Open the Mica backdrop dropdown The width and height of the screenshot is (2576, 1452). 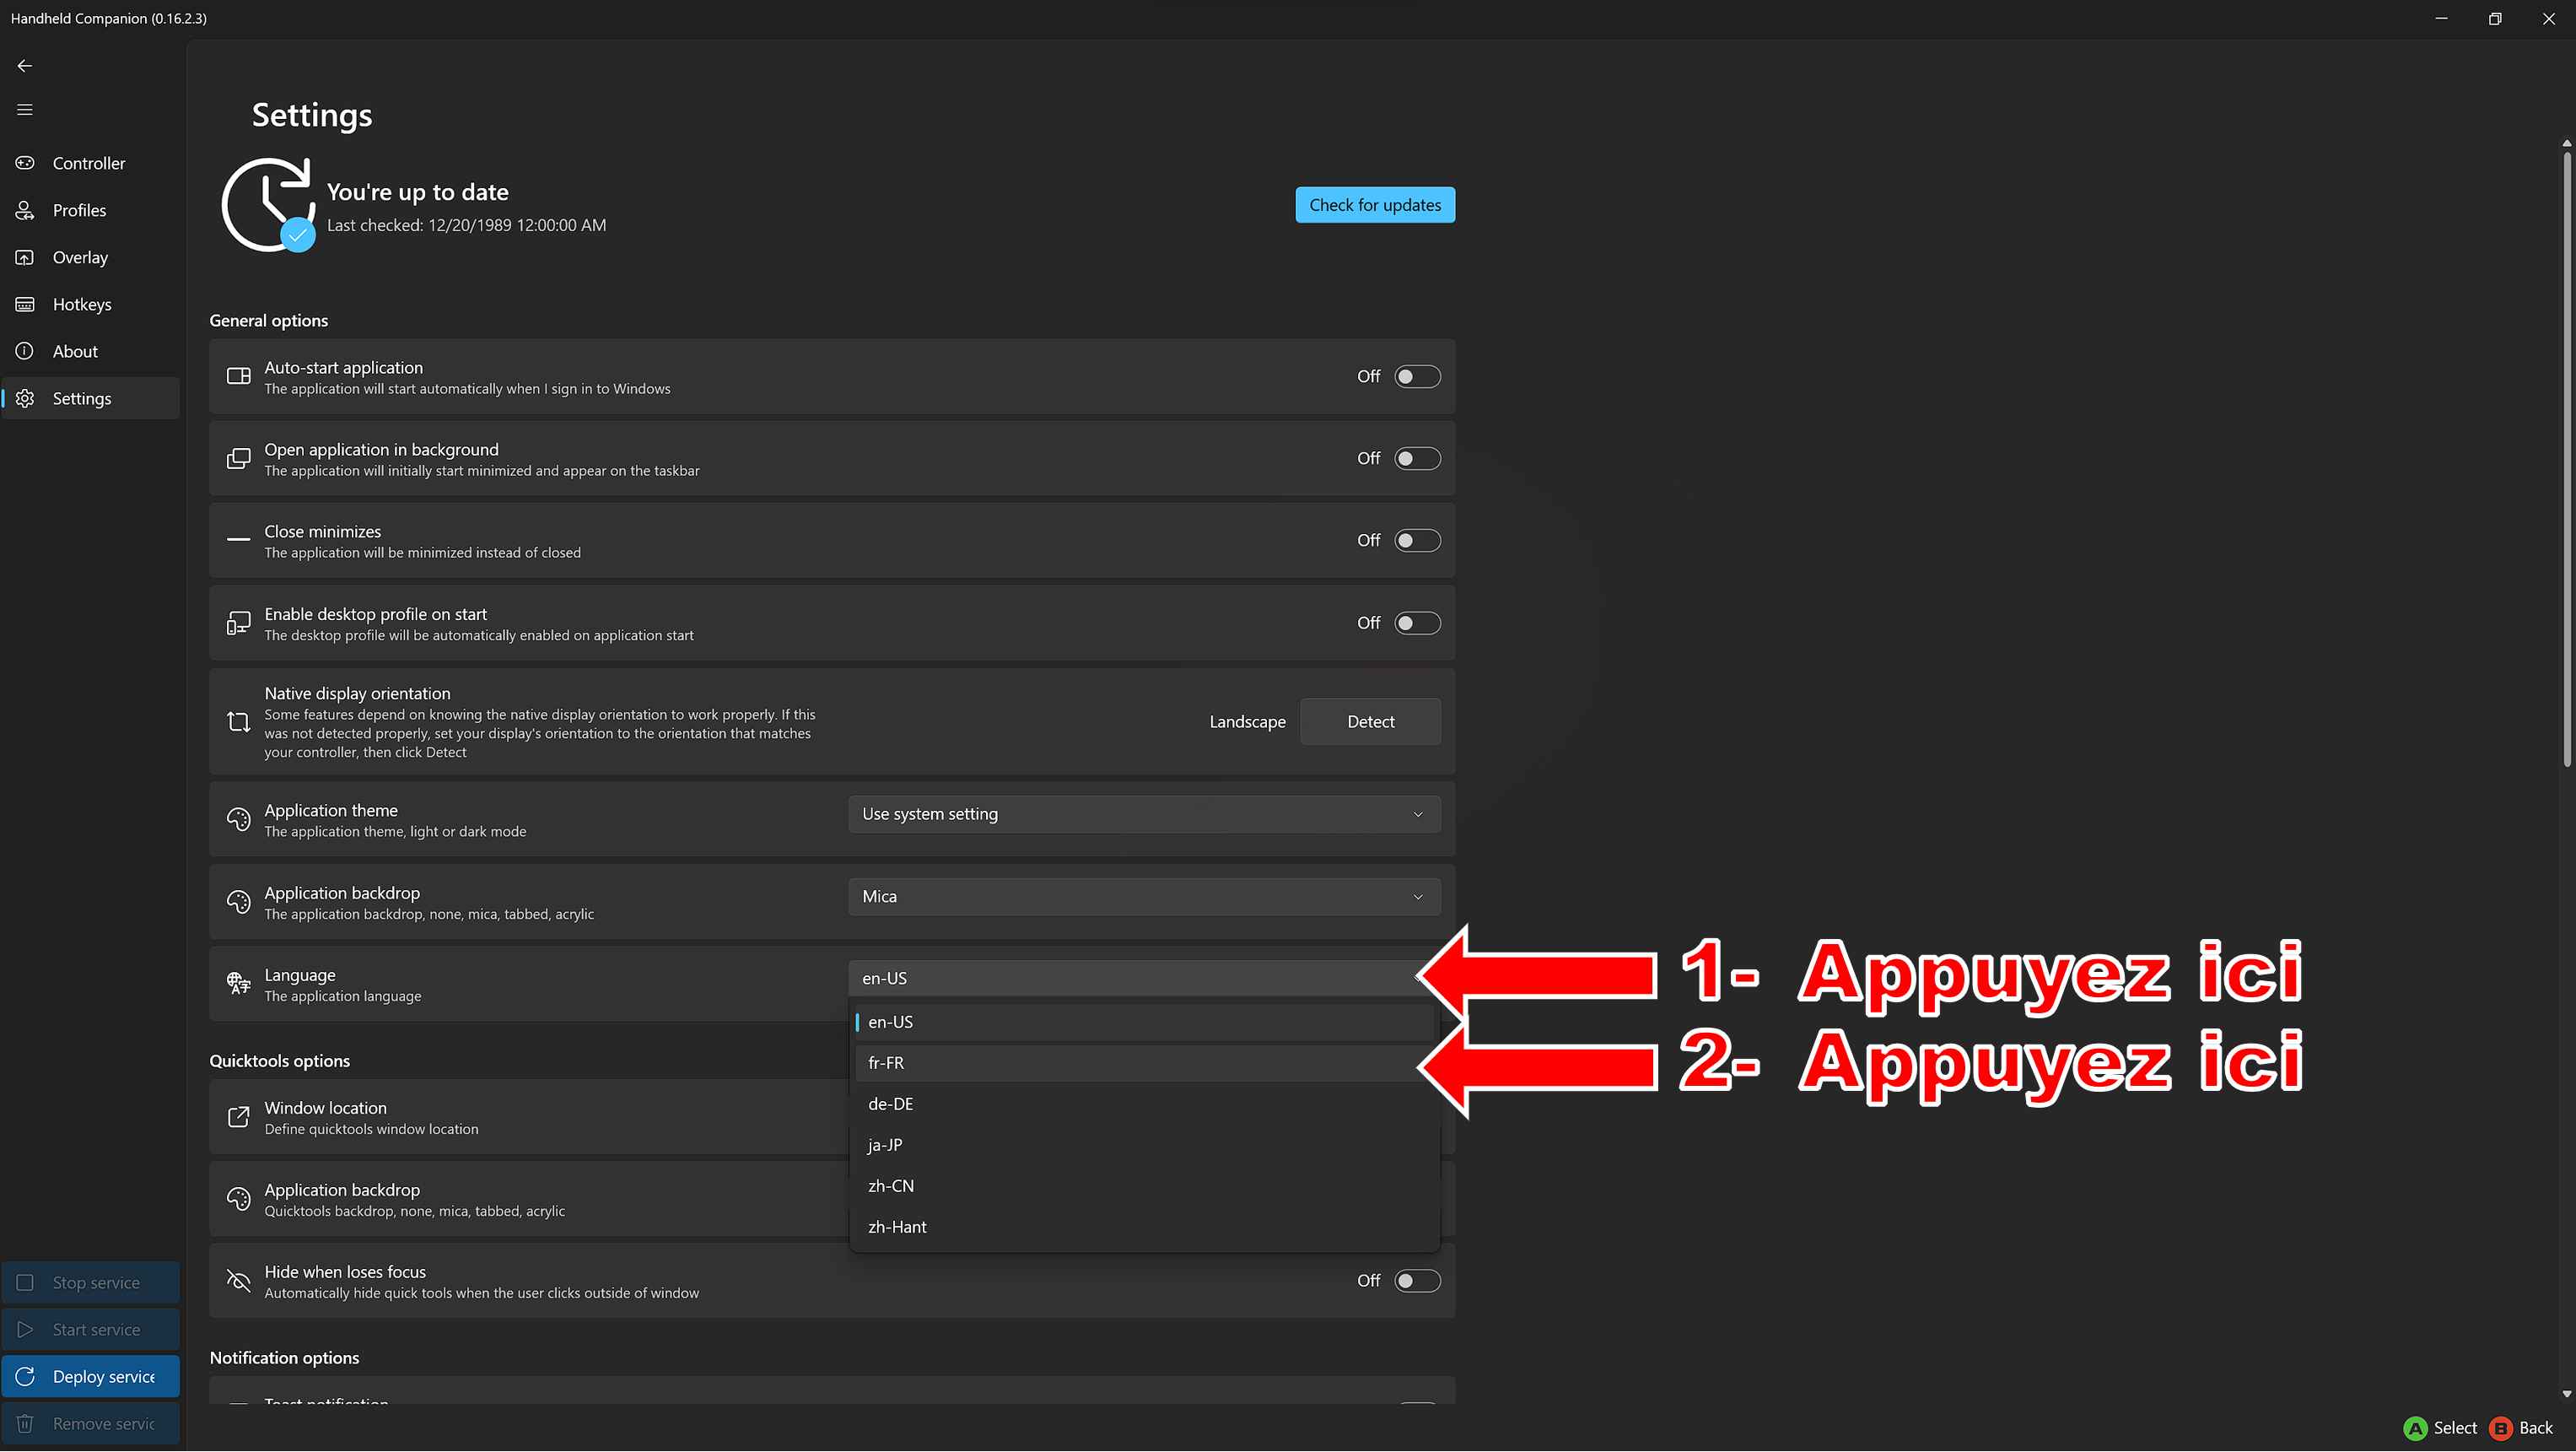click(1144, 896)
